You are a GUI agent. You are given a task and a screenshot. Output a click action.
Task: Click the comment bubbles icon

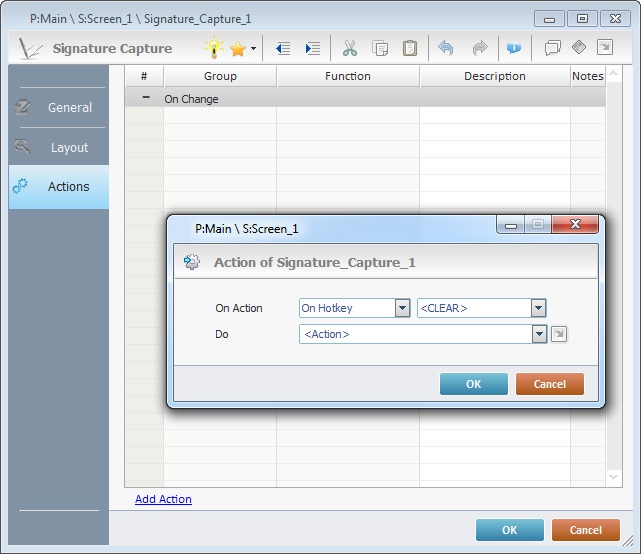552,48
